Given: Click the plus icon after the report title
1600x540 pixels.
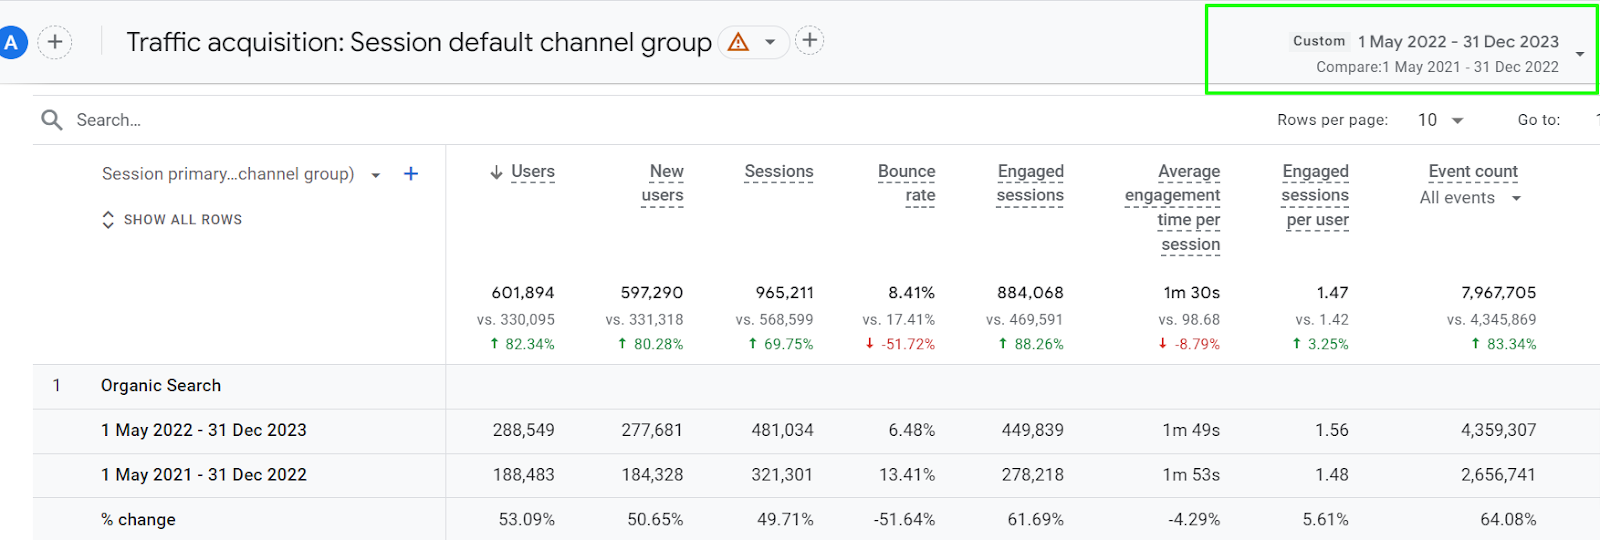Looking at the screenshot, I should pyautogui.click(x=809, y=41).
